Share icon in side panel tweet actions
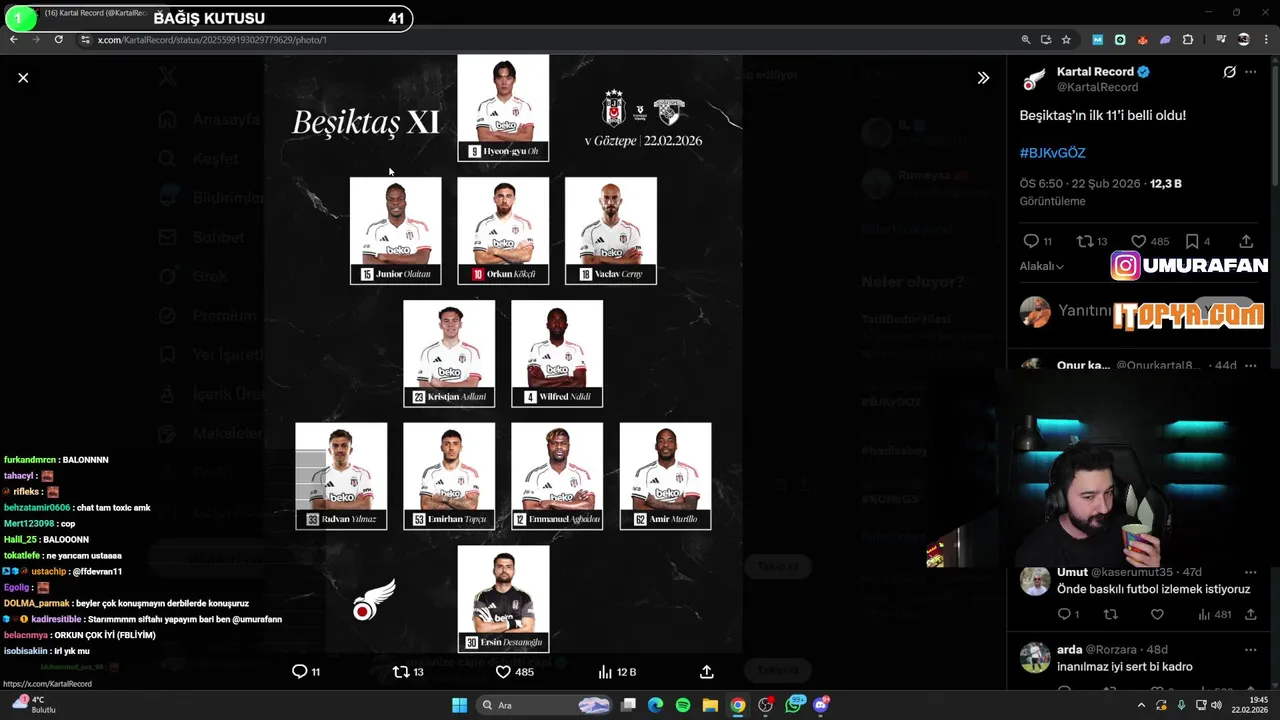 click(1246, 241)
